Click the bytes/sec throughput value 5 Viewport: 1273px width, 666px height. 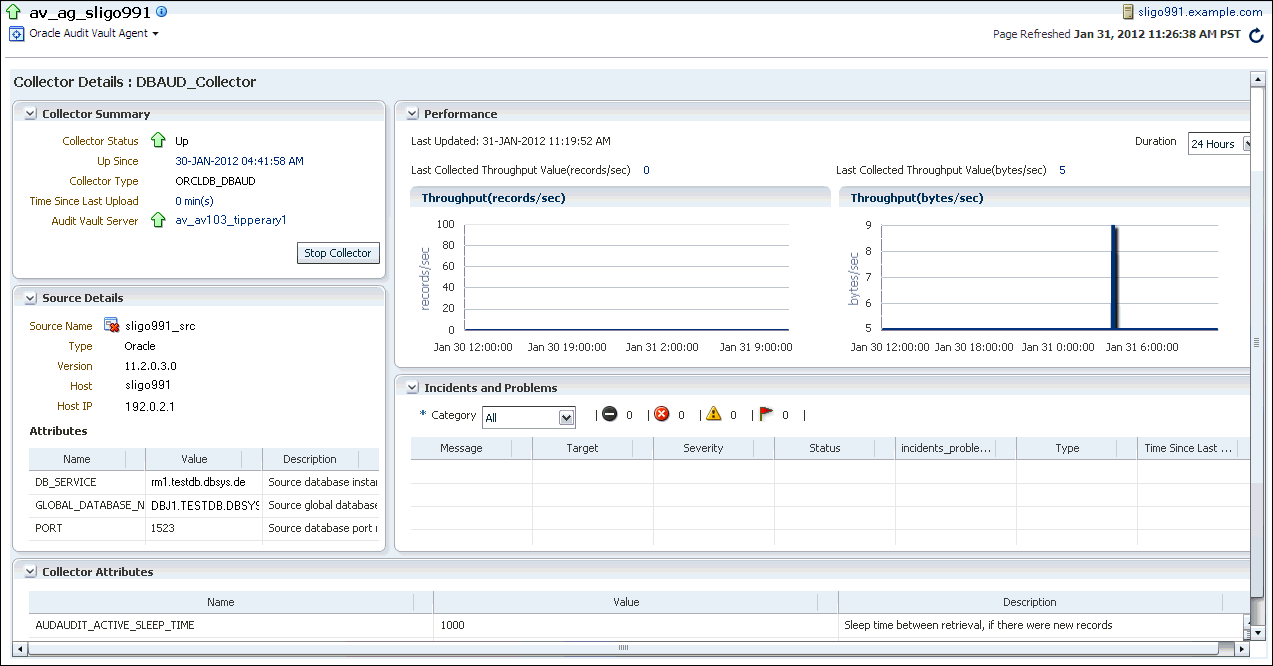1062,170
